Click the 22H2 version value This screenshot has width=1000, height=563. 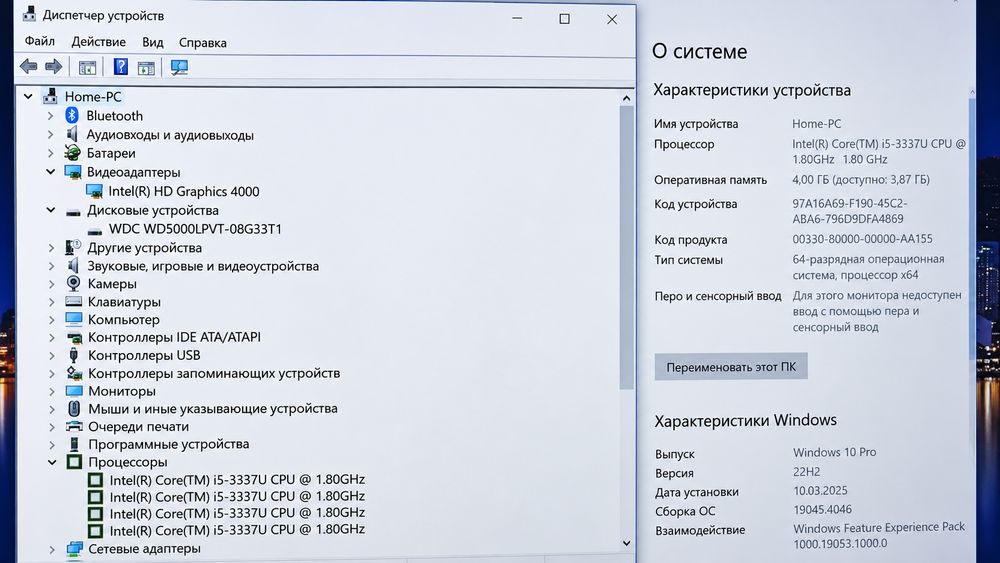(806, 472)
